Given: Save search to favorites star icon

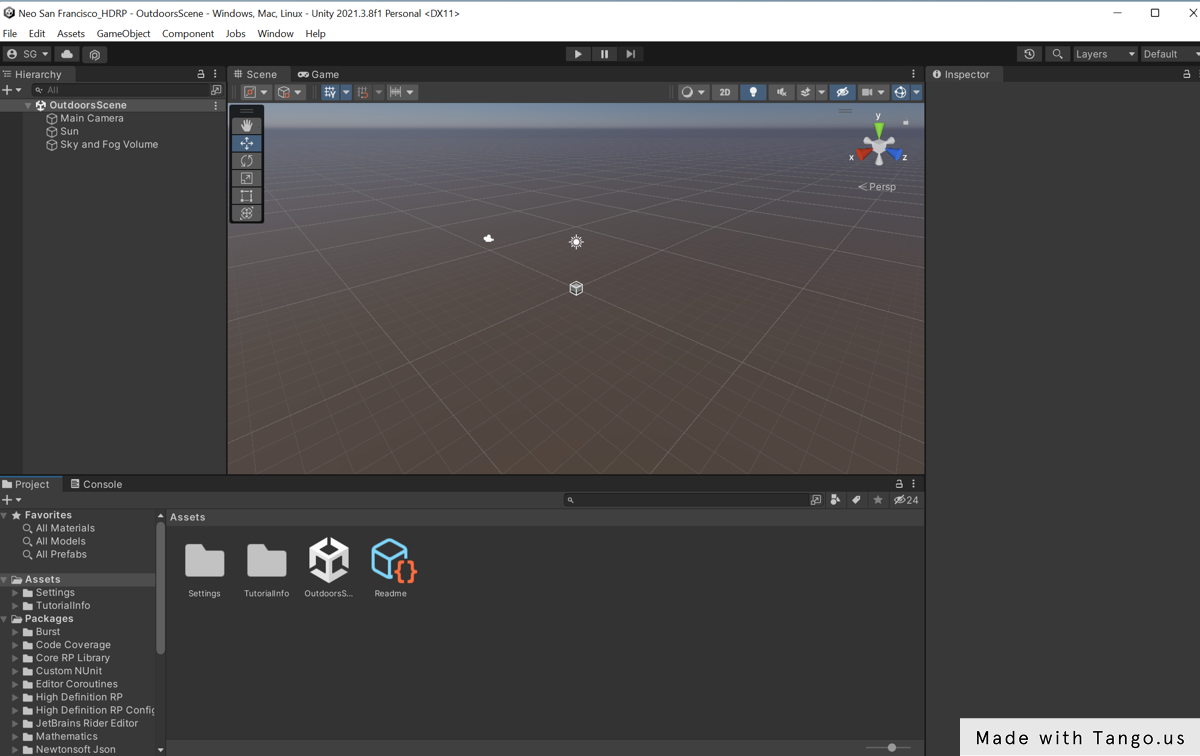Looking at the screenshot, I should pos(878,500).
